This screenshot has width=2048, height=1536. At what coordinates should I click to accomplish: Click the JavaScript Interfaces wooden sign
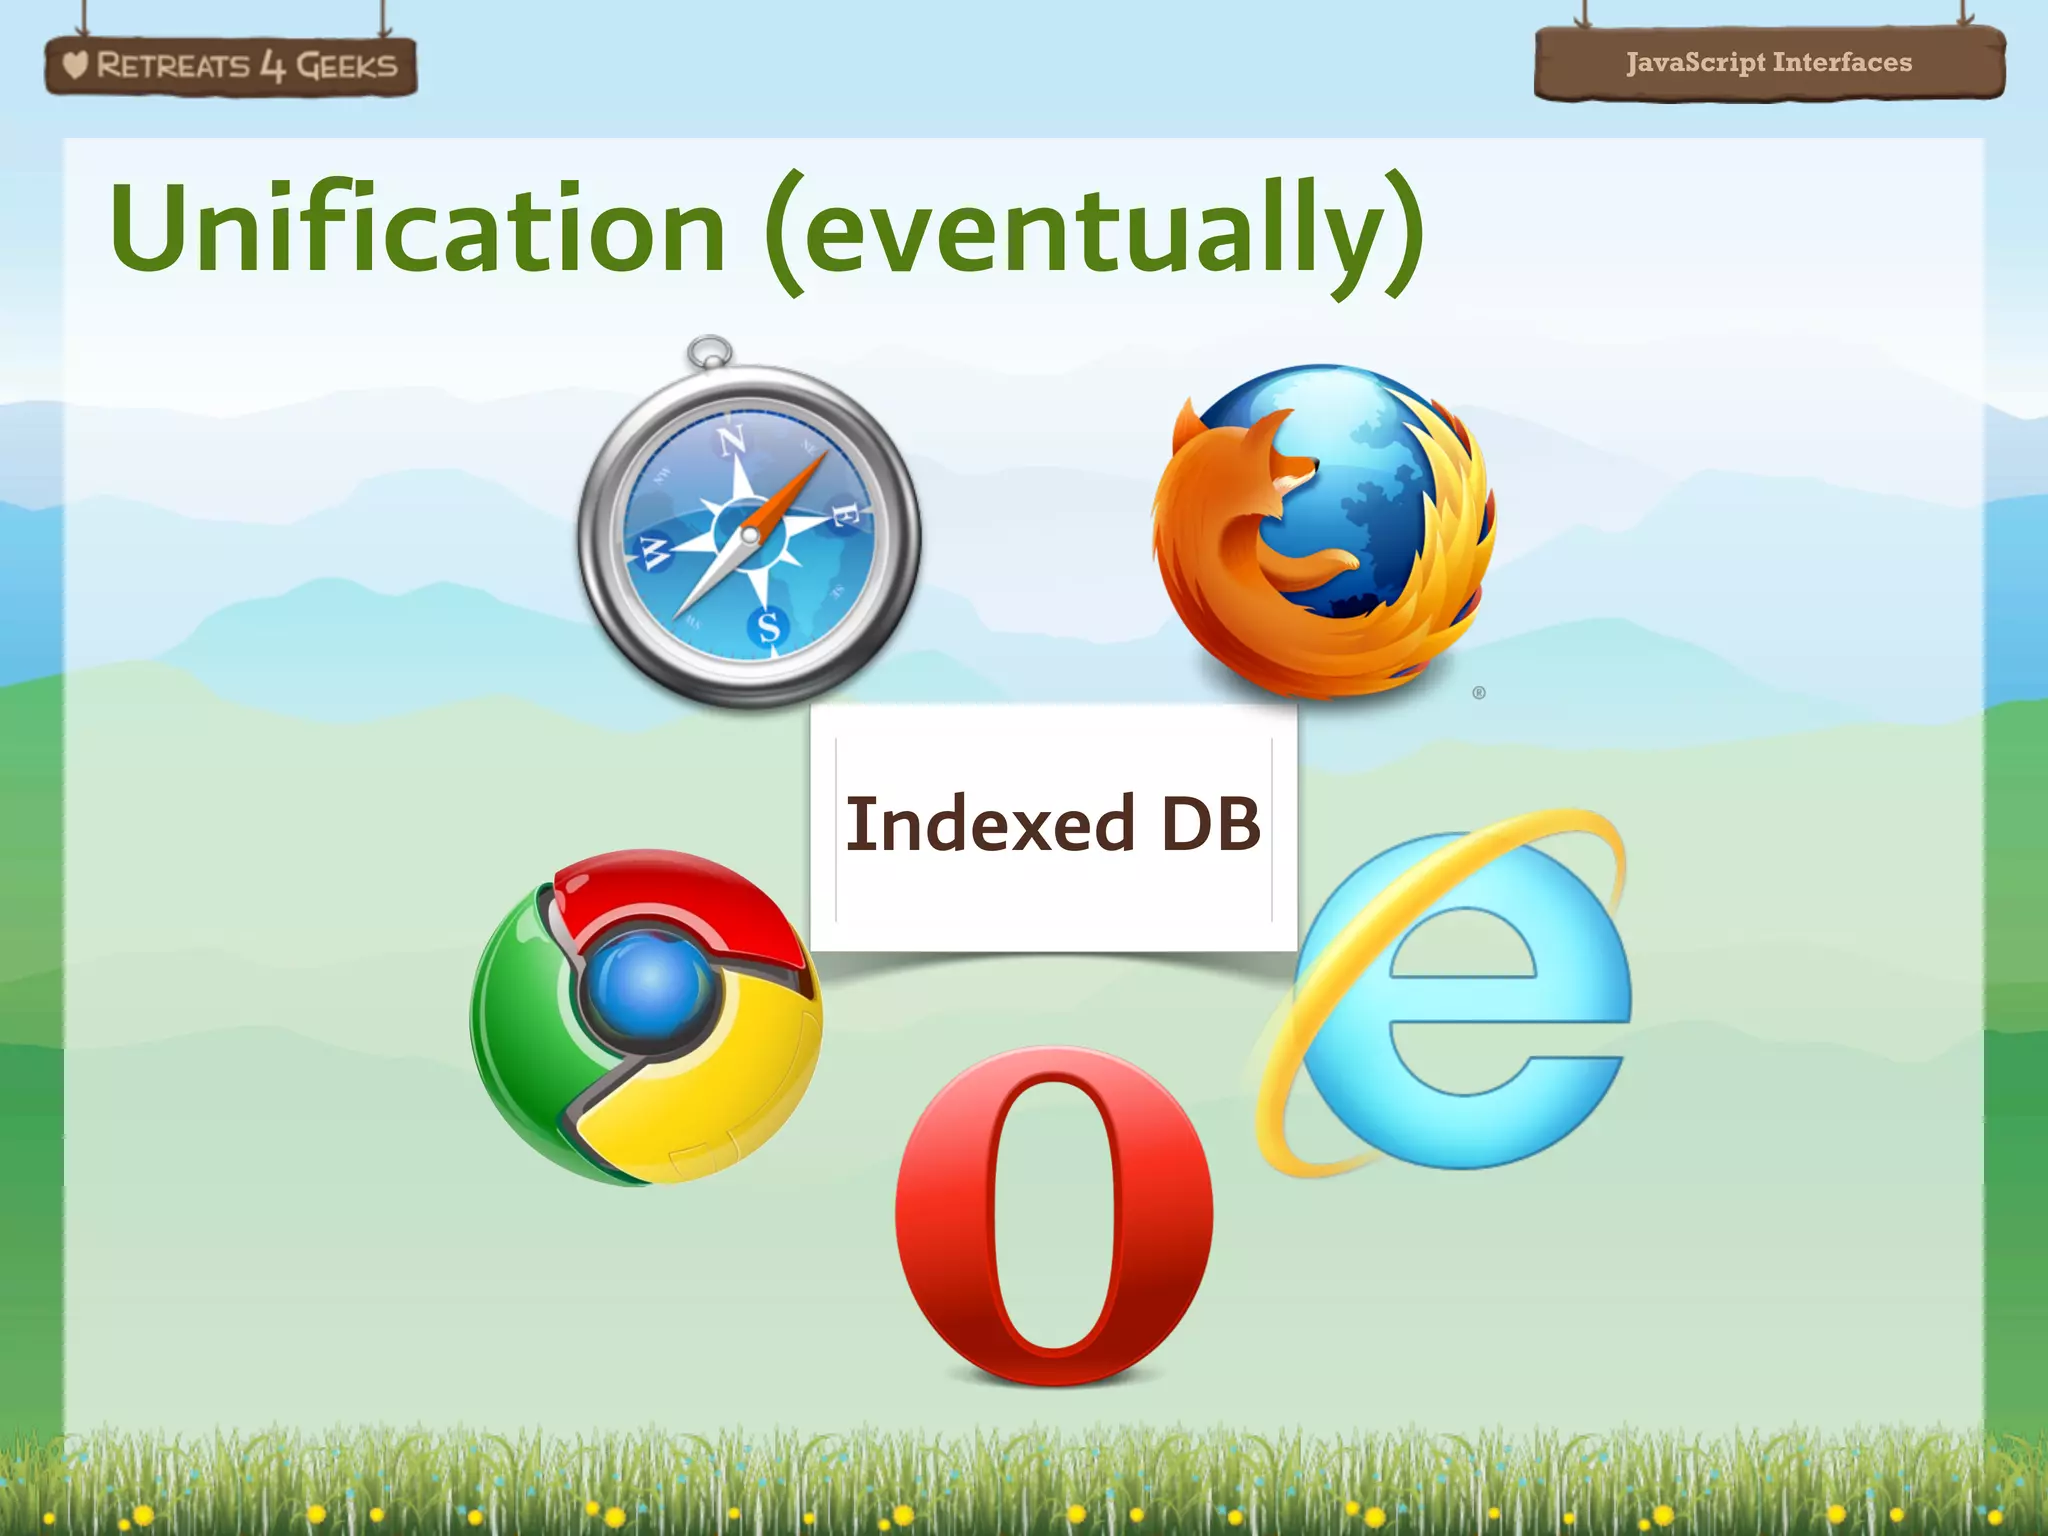coord(1769,63)
